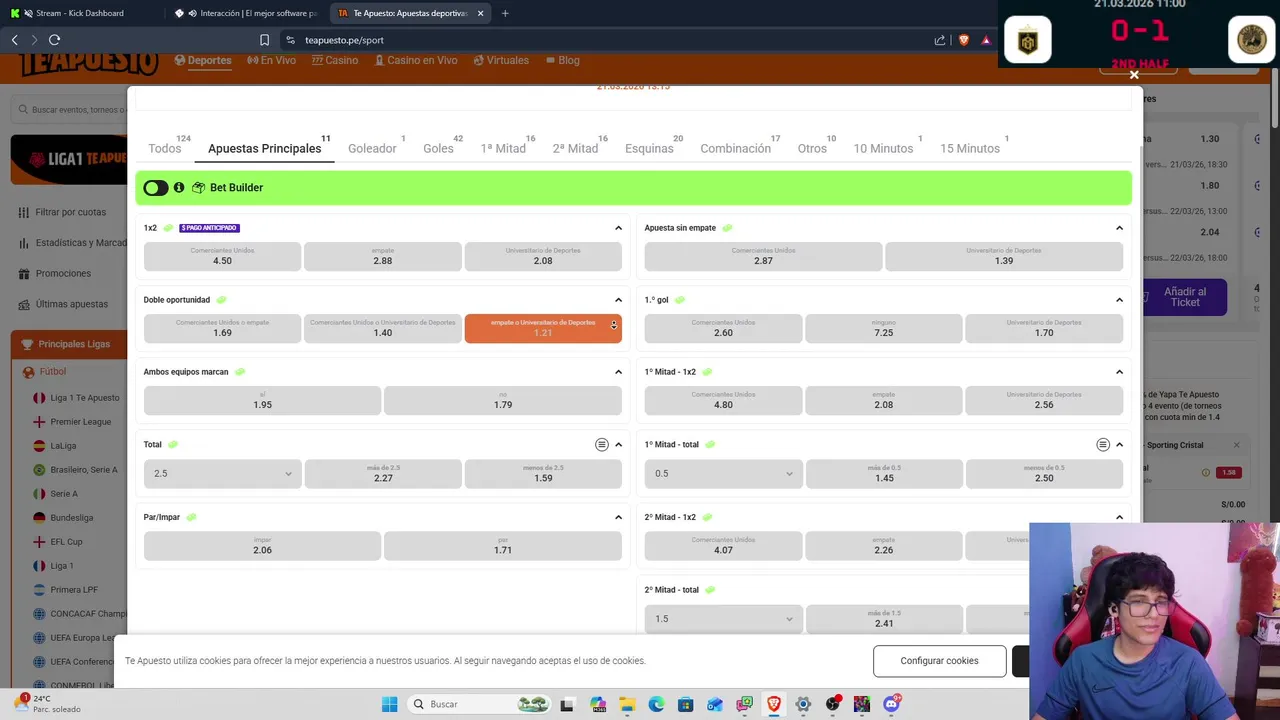Bet on Comerciantes Unidos 4.50 in 1x2
The image size is (1280, 720).
(x=222, y=256)
